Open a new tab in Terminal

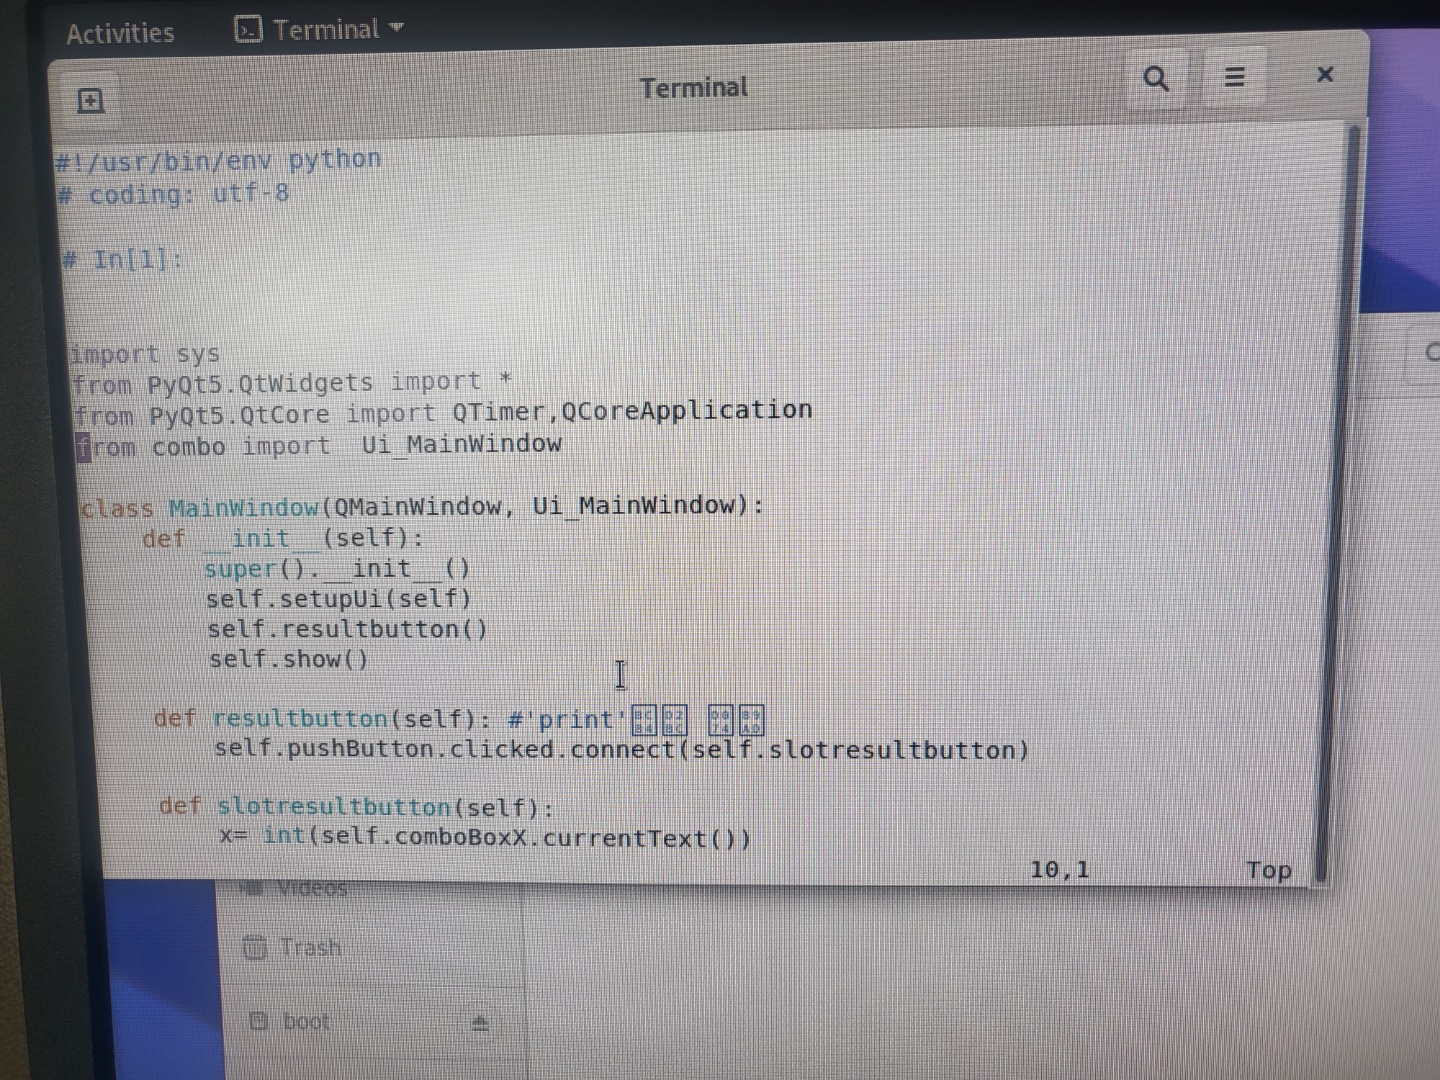90,100
